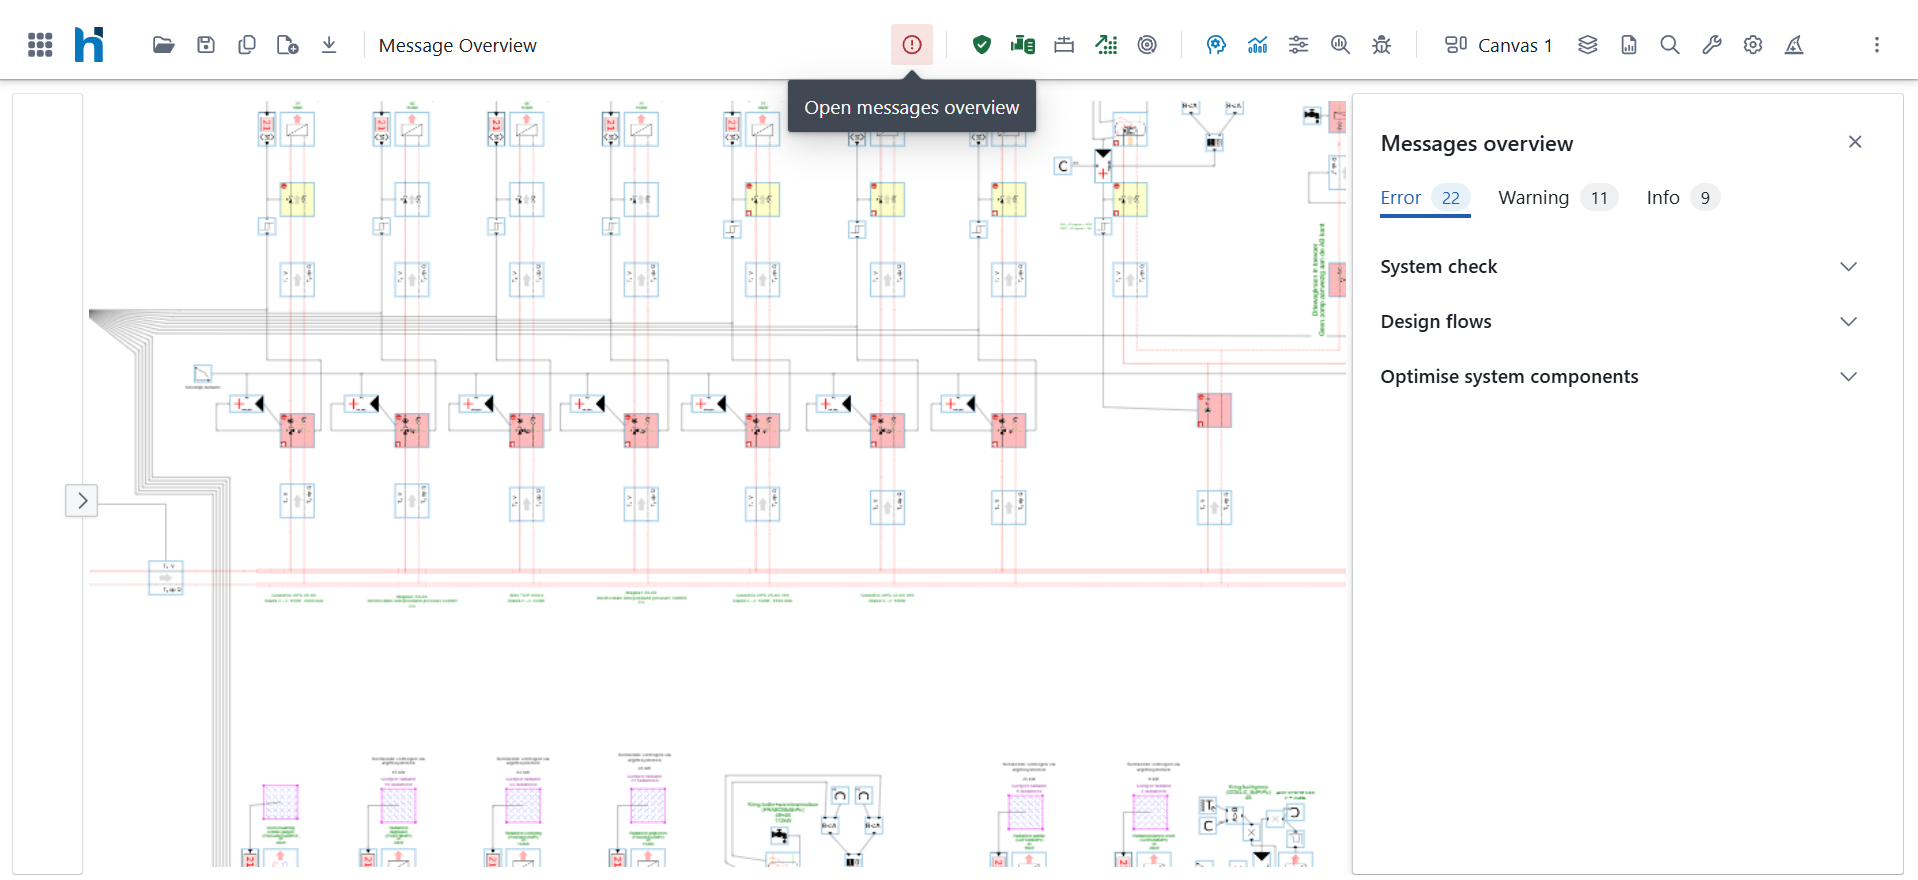Click the bug debug icon
Image resolution: width=1918 pixels, height=880 pixels.
tap(1381, 45)
